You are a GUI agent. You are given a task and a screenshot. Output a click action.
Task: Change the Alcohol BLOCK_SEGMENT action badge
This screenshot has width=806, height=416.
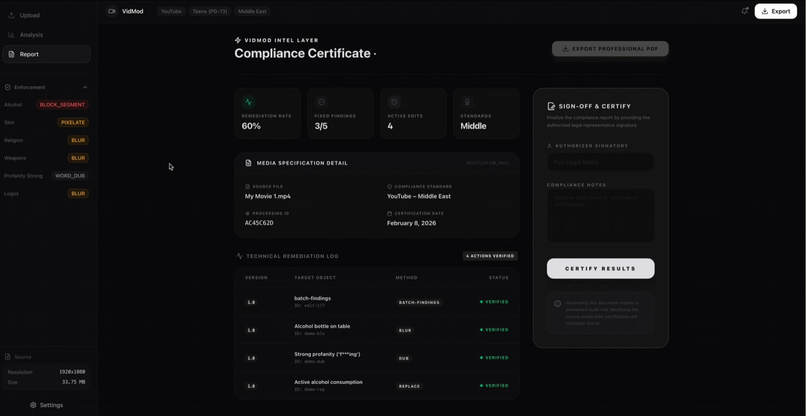[62, 105]
